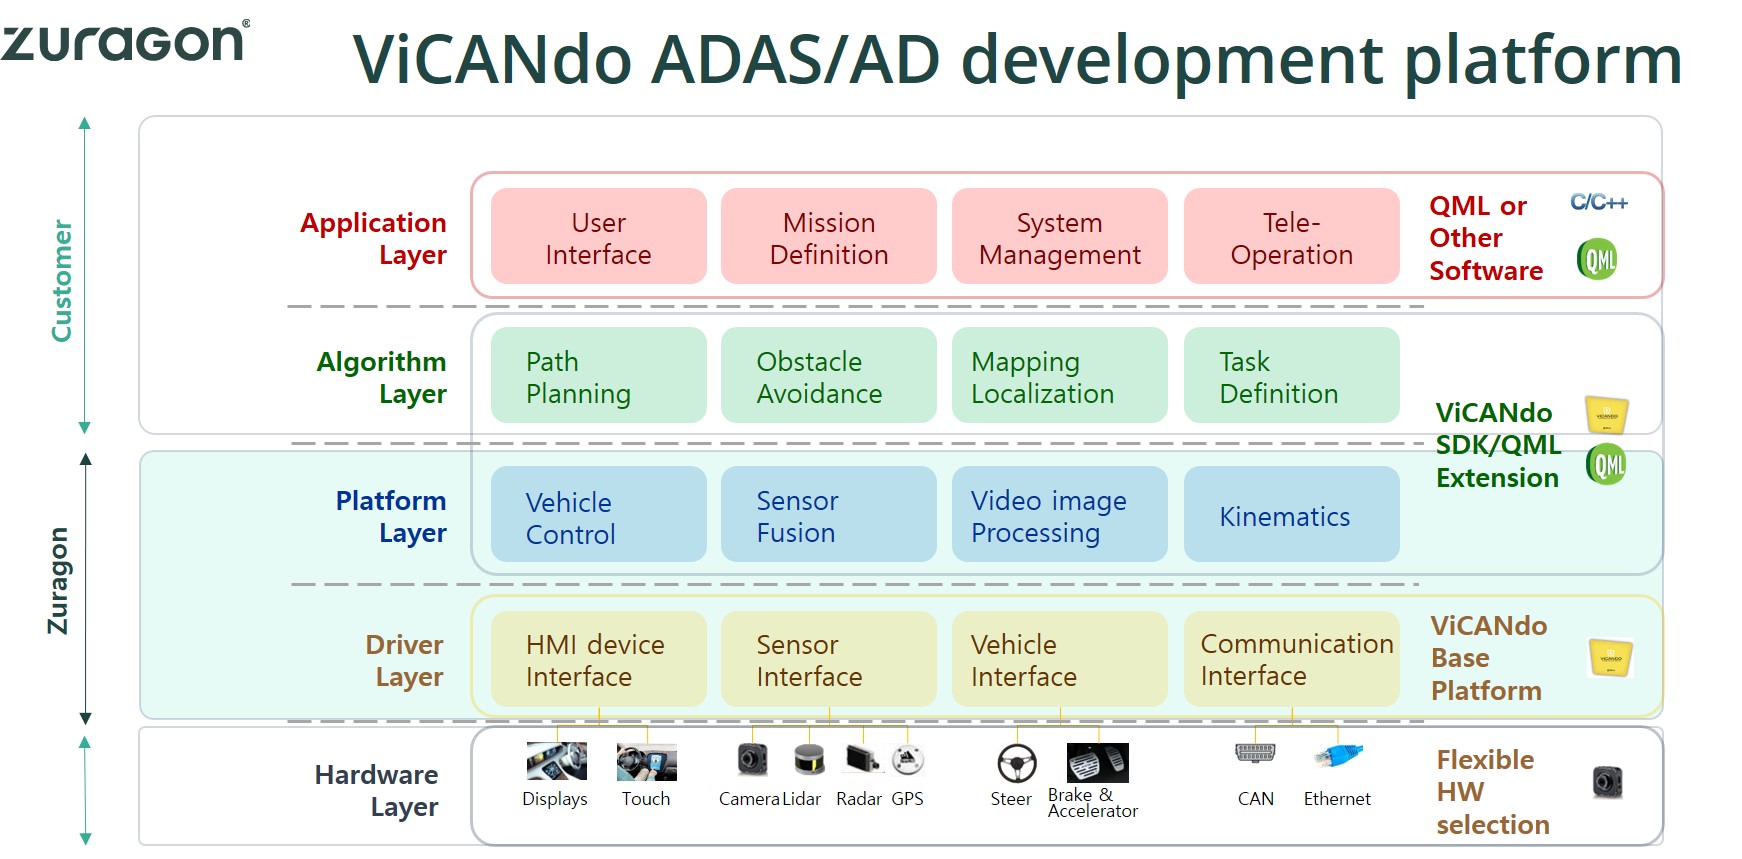Select the System Management block
Screen dimensions: 1742x859
pyautogui.click(x=1060, y=237)
